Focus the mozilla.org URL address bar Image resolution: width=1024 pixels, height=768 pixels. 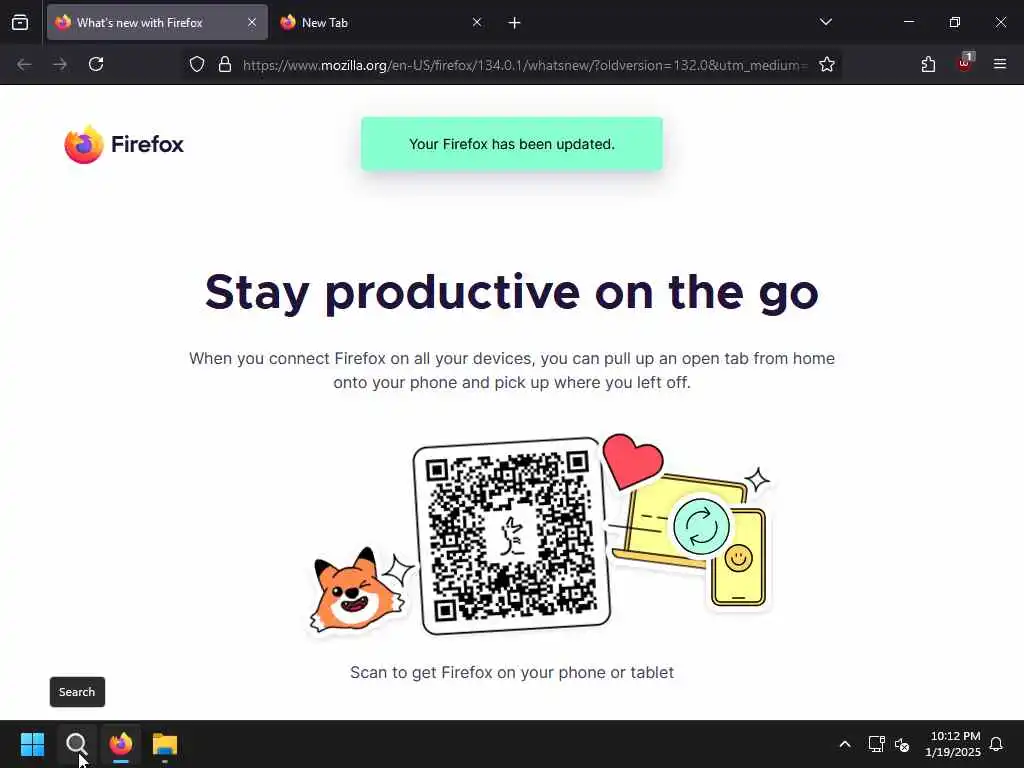pyautogui.click(x=524, y=65)
